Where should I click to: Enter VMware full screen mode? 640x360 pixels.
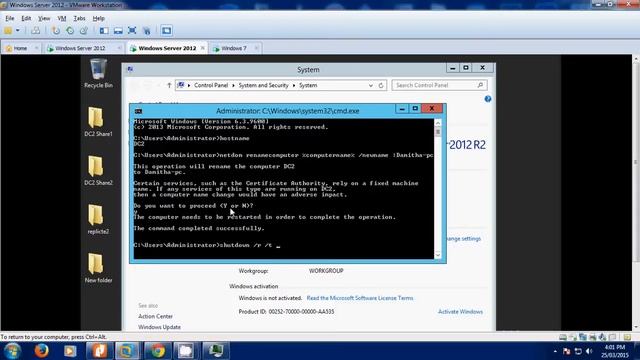coord(132,31)
